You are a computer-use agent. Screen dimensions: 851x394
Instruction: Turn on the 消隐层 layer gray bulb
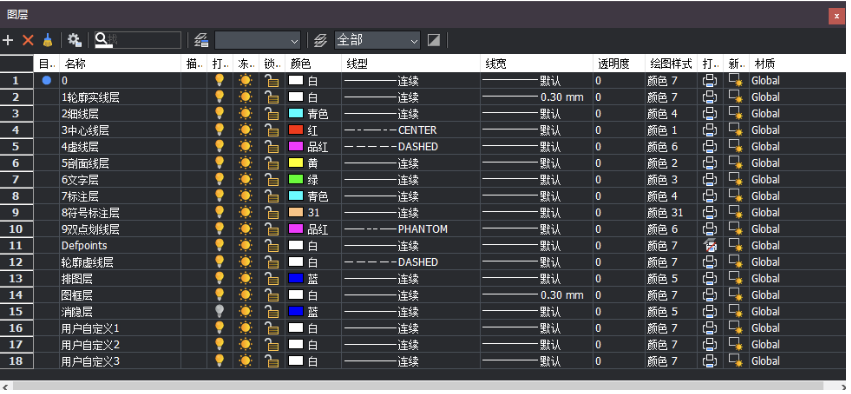219,311
